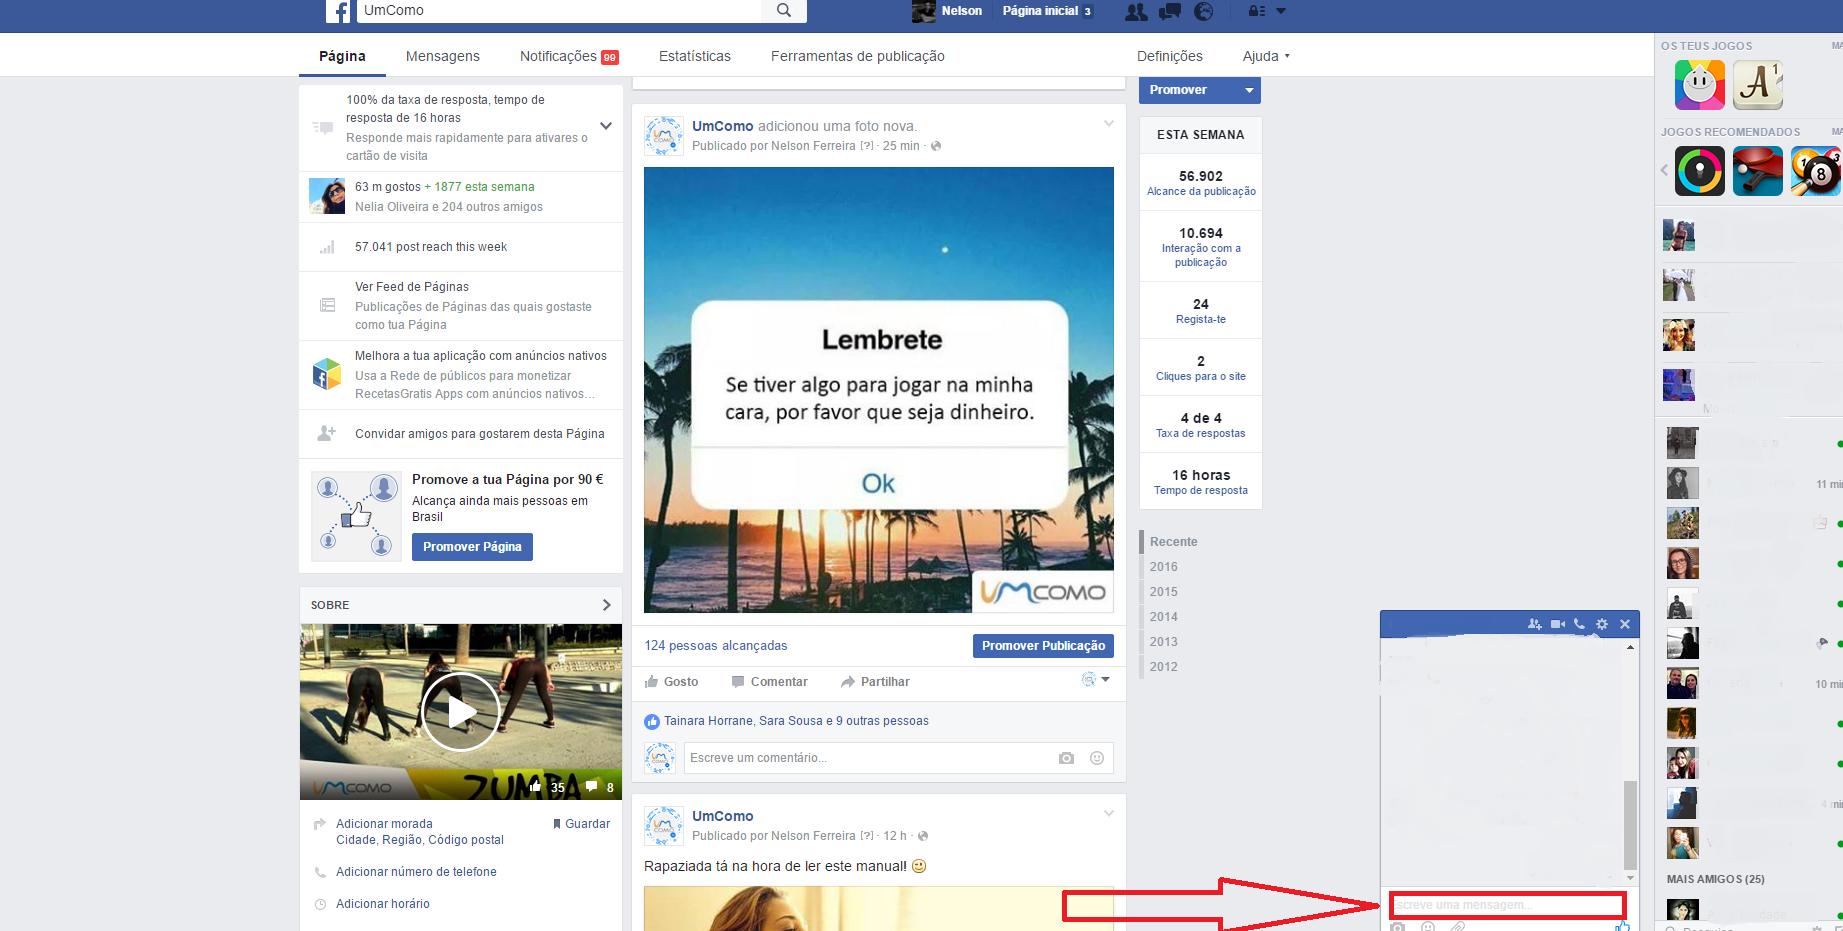The height and width of the screenshot is (931, 1843).
Task: Play the Zumba video thumbnail
Action: tap(460, 712)
